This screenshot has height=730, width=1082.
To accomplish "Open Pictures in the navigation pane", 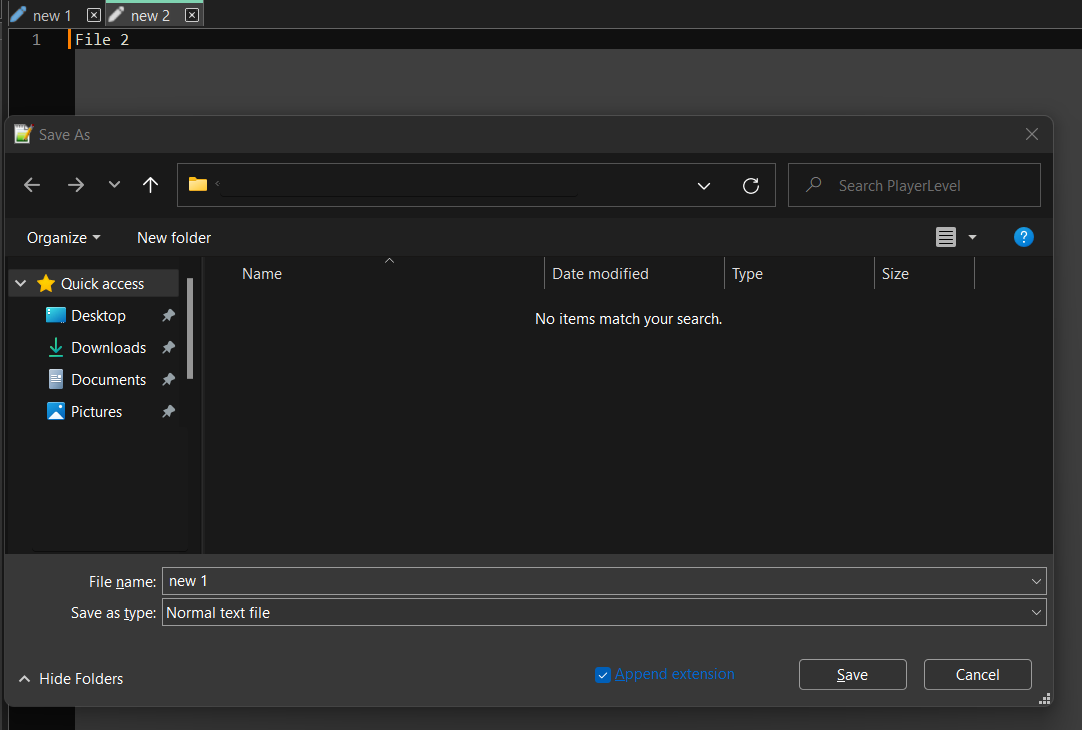I will [96, 412].
